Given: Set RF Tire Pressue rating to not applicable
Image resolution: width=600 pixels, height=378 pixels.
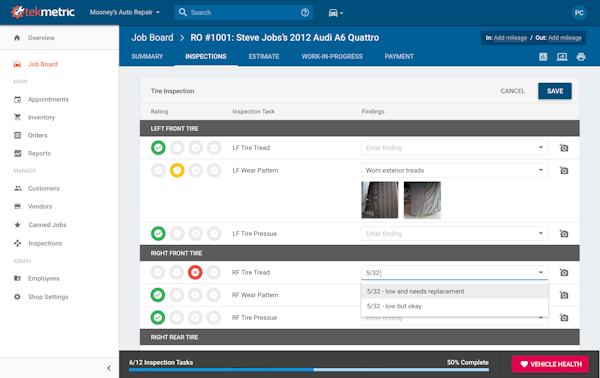Looking at the screenshot, I should [214, 318].
